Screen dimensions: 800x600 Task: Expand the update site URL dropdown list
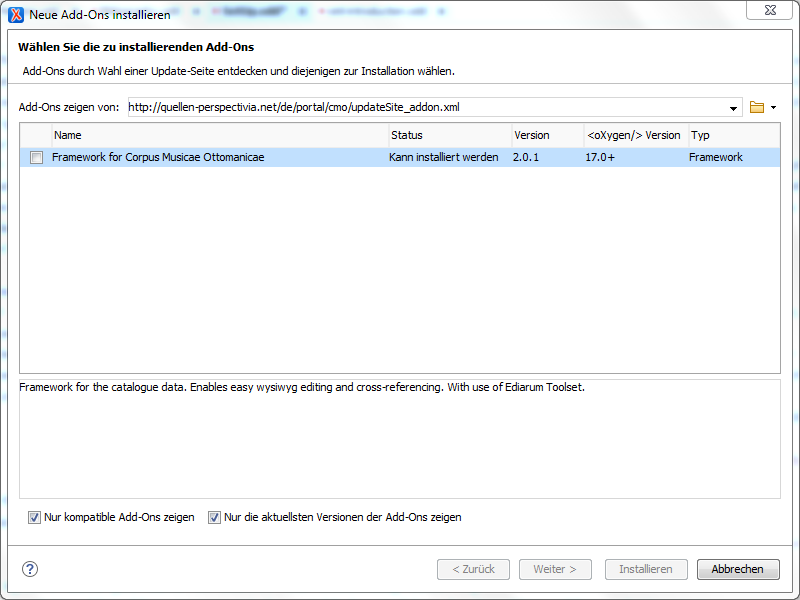pos(733,108)
